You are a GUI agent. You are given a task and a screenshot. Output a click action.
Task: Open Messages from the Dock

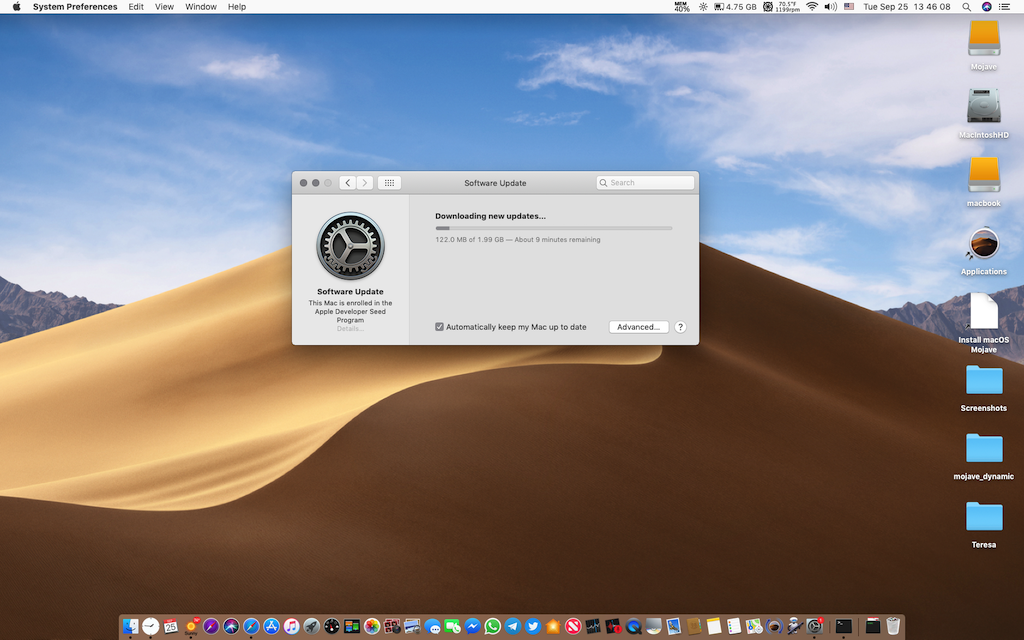pyautogui.click(x=432, y=627)
